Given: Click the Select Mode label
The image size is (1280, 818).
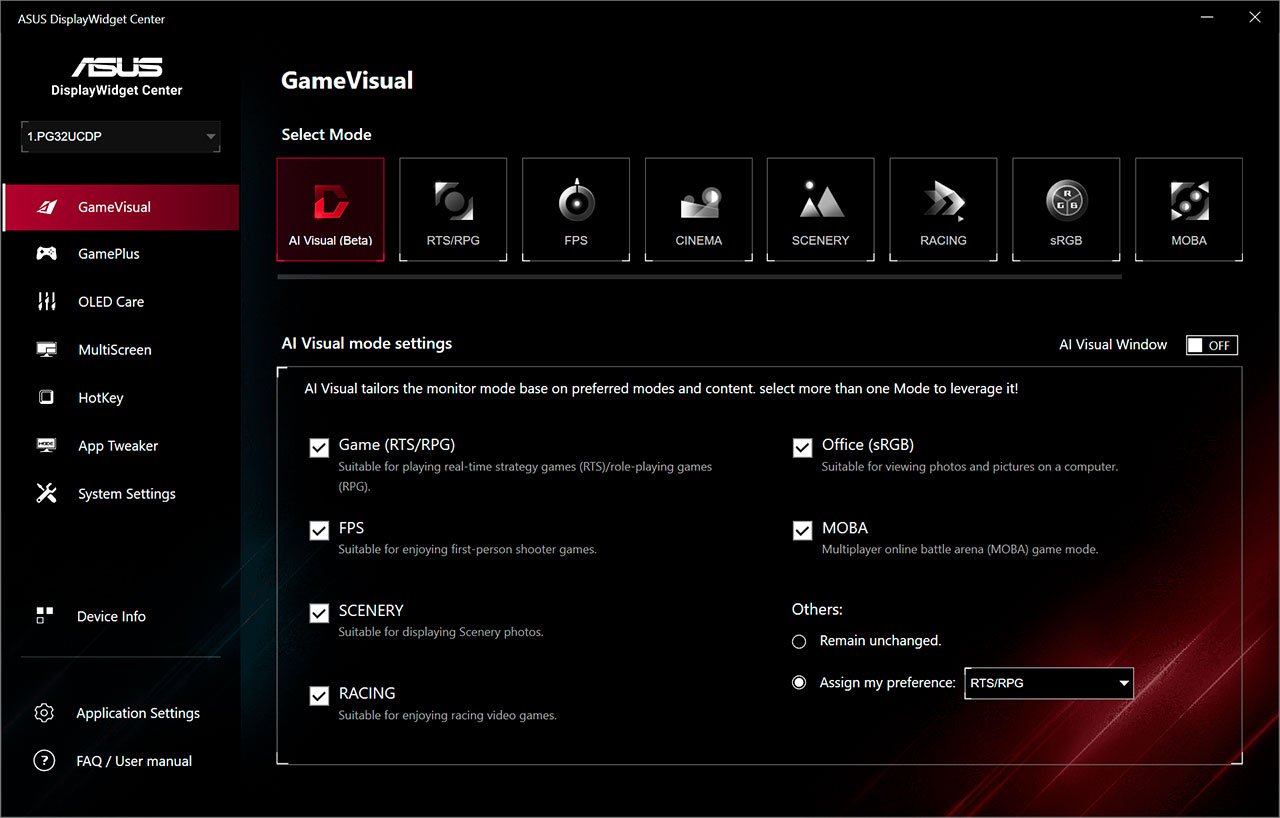Looking at the screenshot, I should tap(326, 135).
